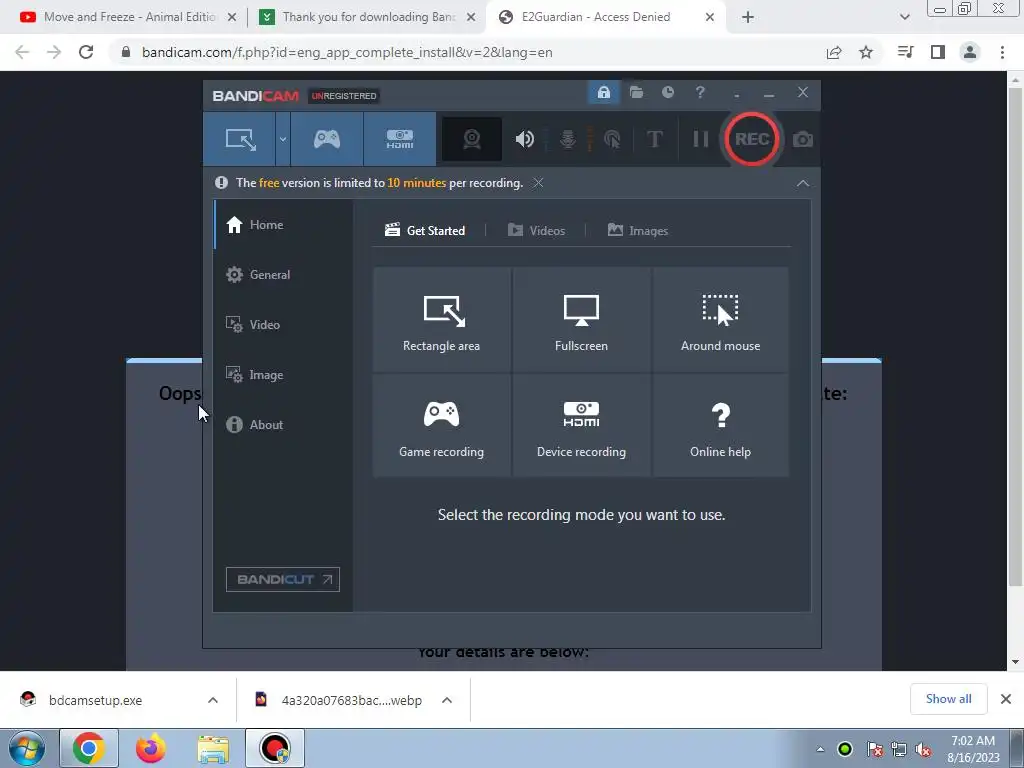Click Show all downloads

(948, 699)
